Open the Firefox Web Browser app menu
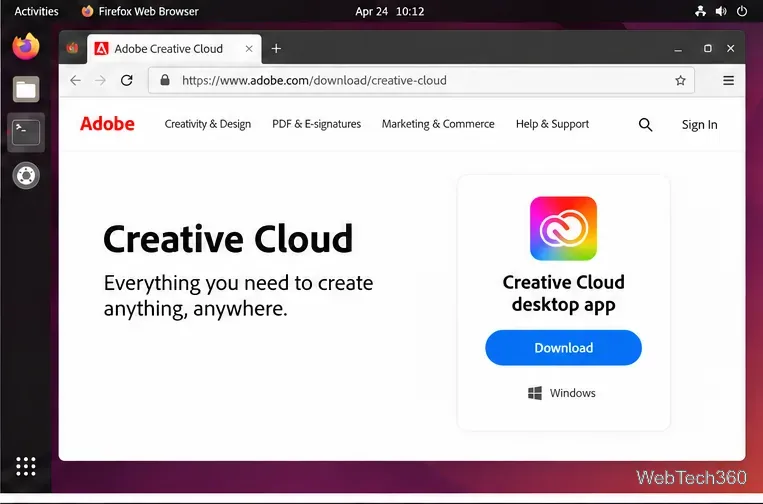 [140, 11]
